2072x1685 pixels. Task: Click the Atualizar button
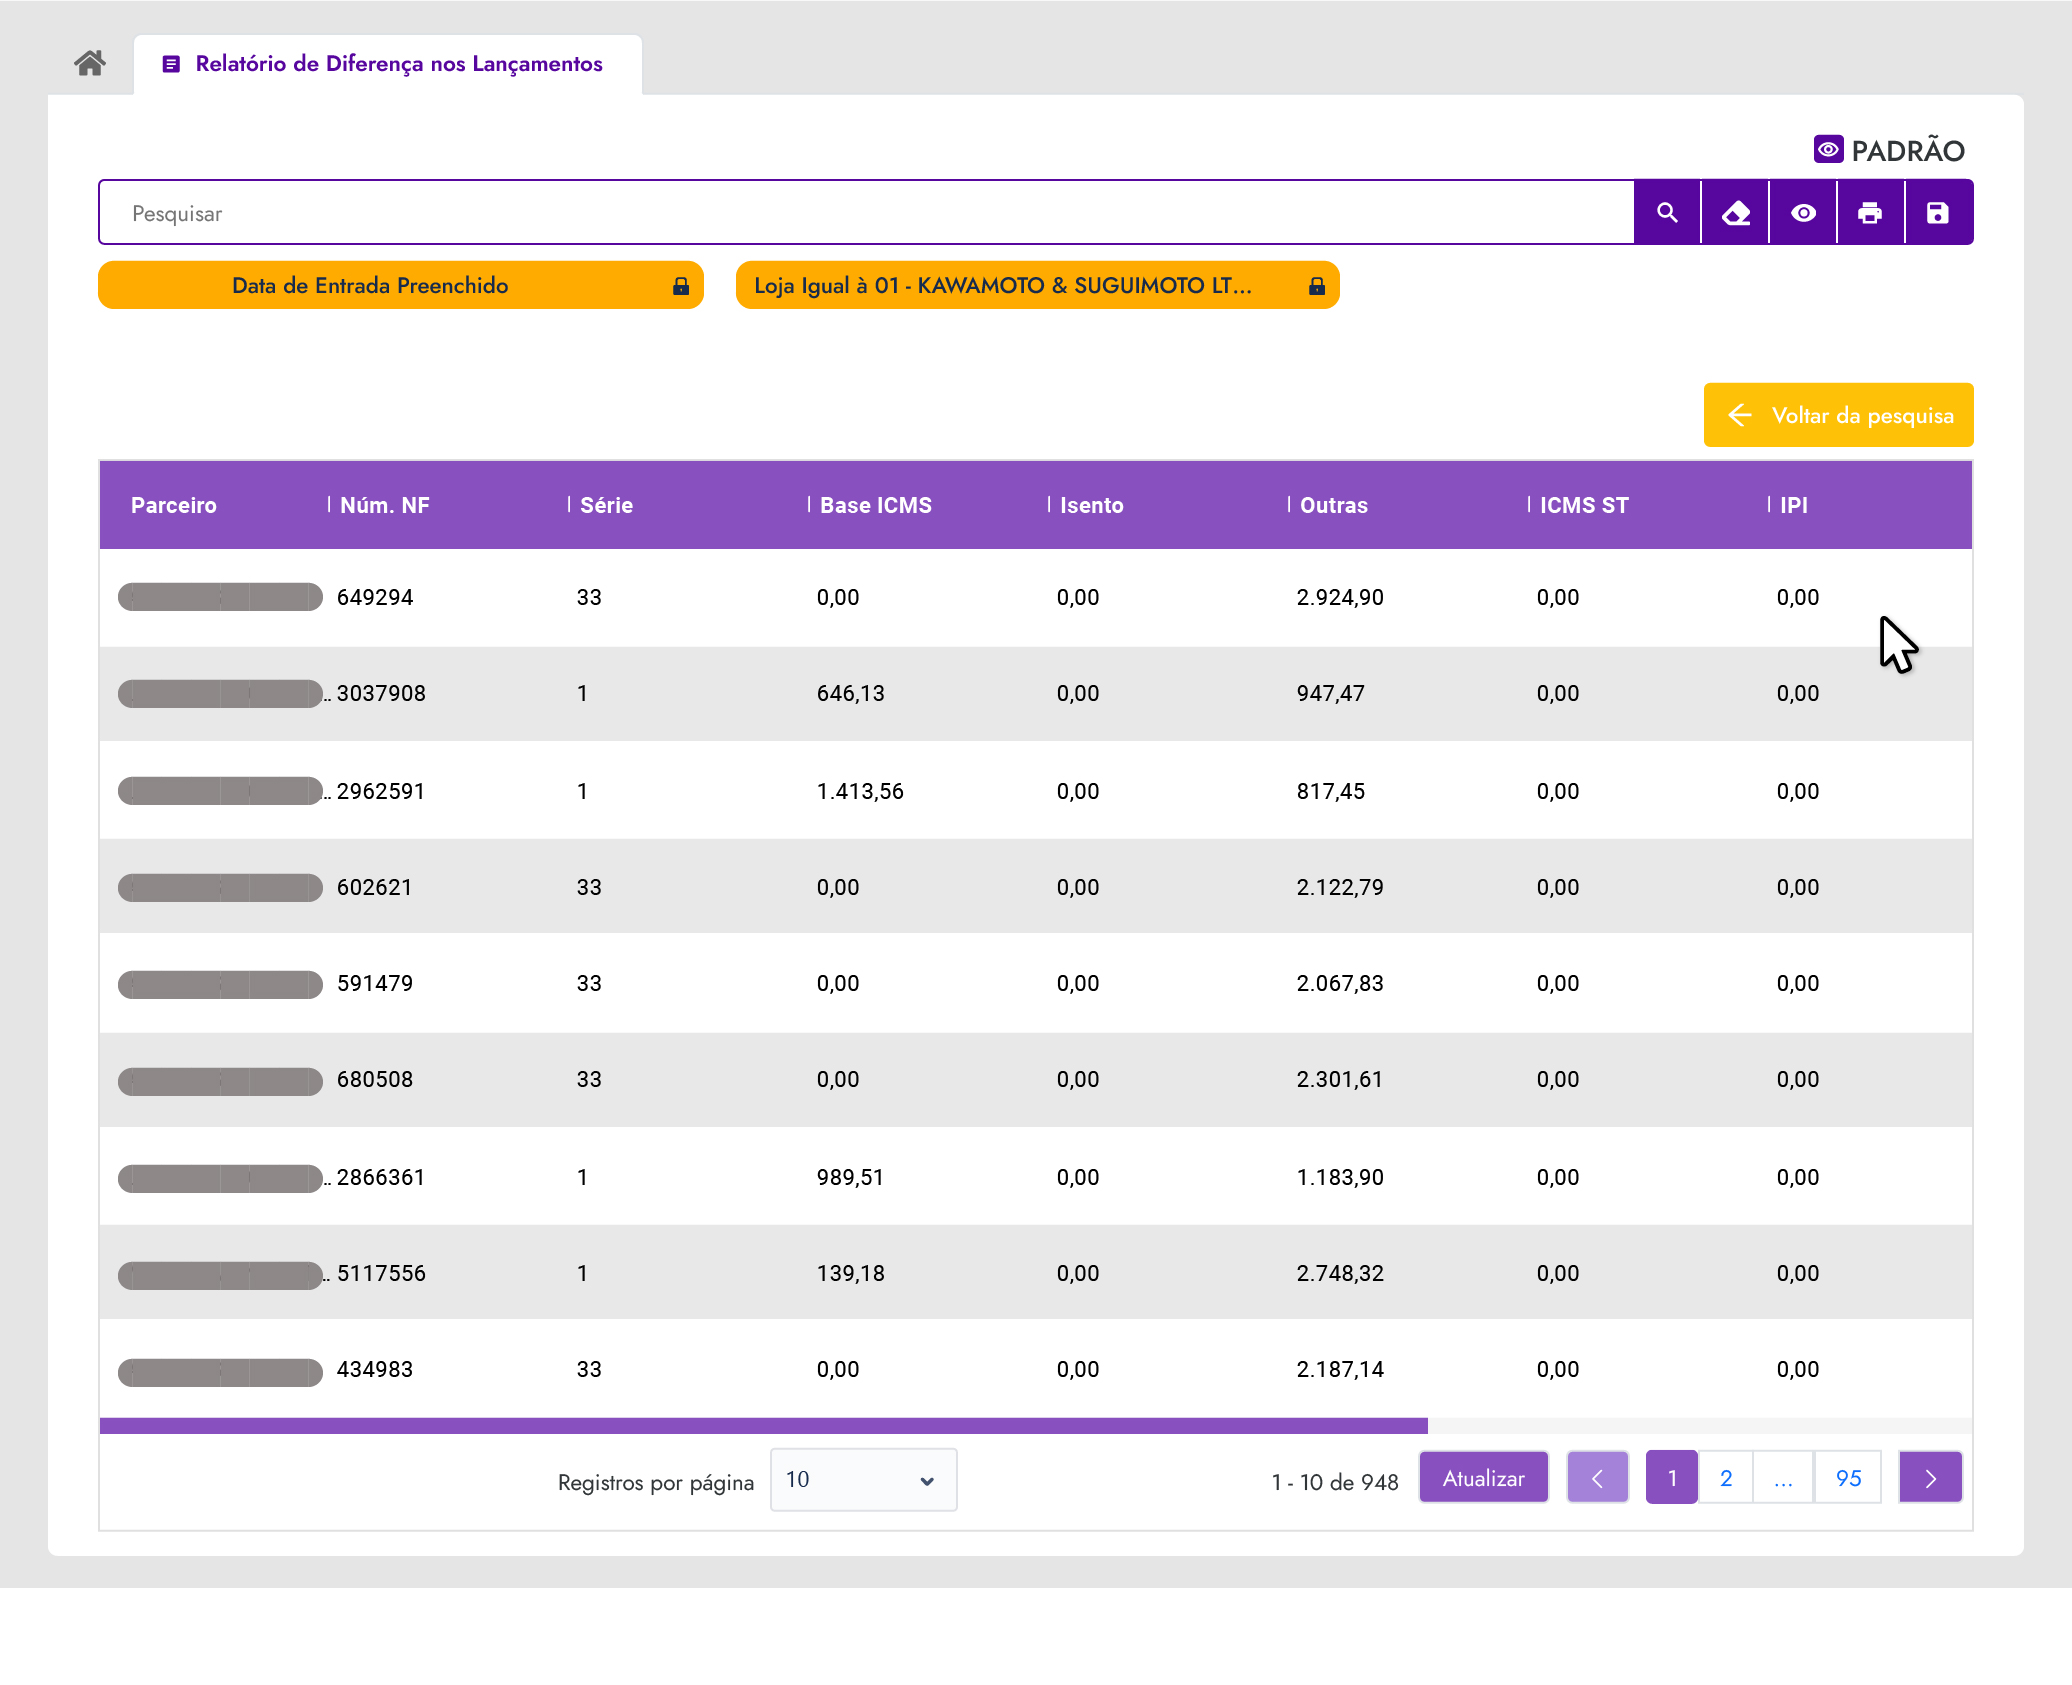click(1483, 1478)
